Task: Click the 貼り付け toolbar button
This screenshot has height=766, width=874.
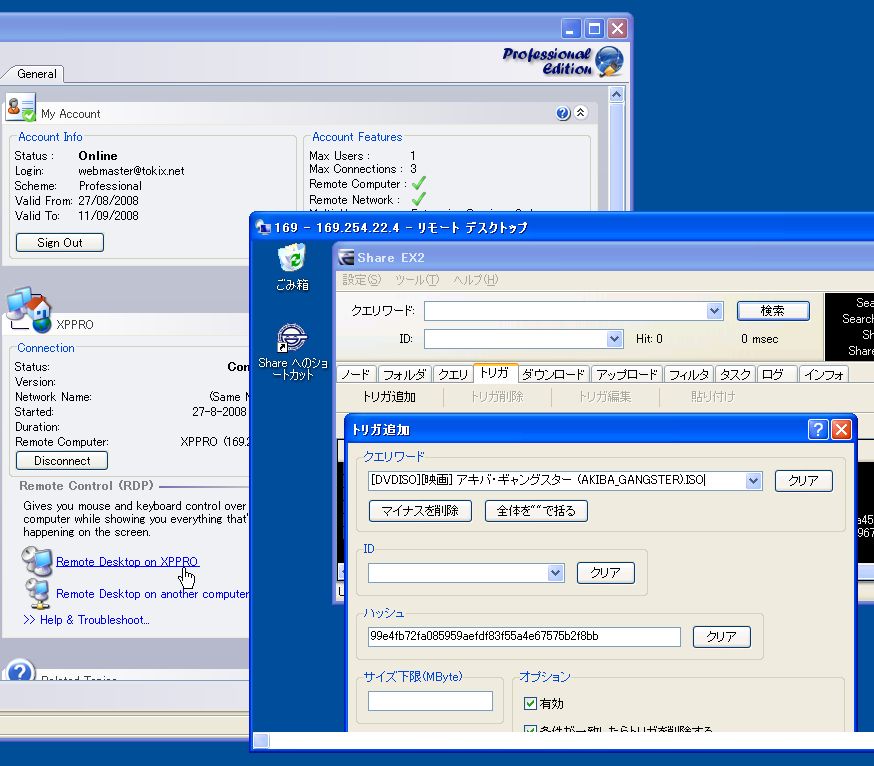Action: 713,397
